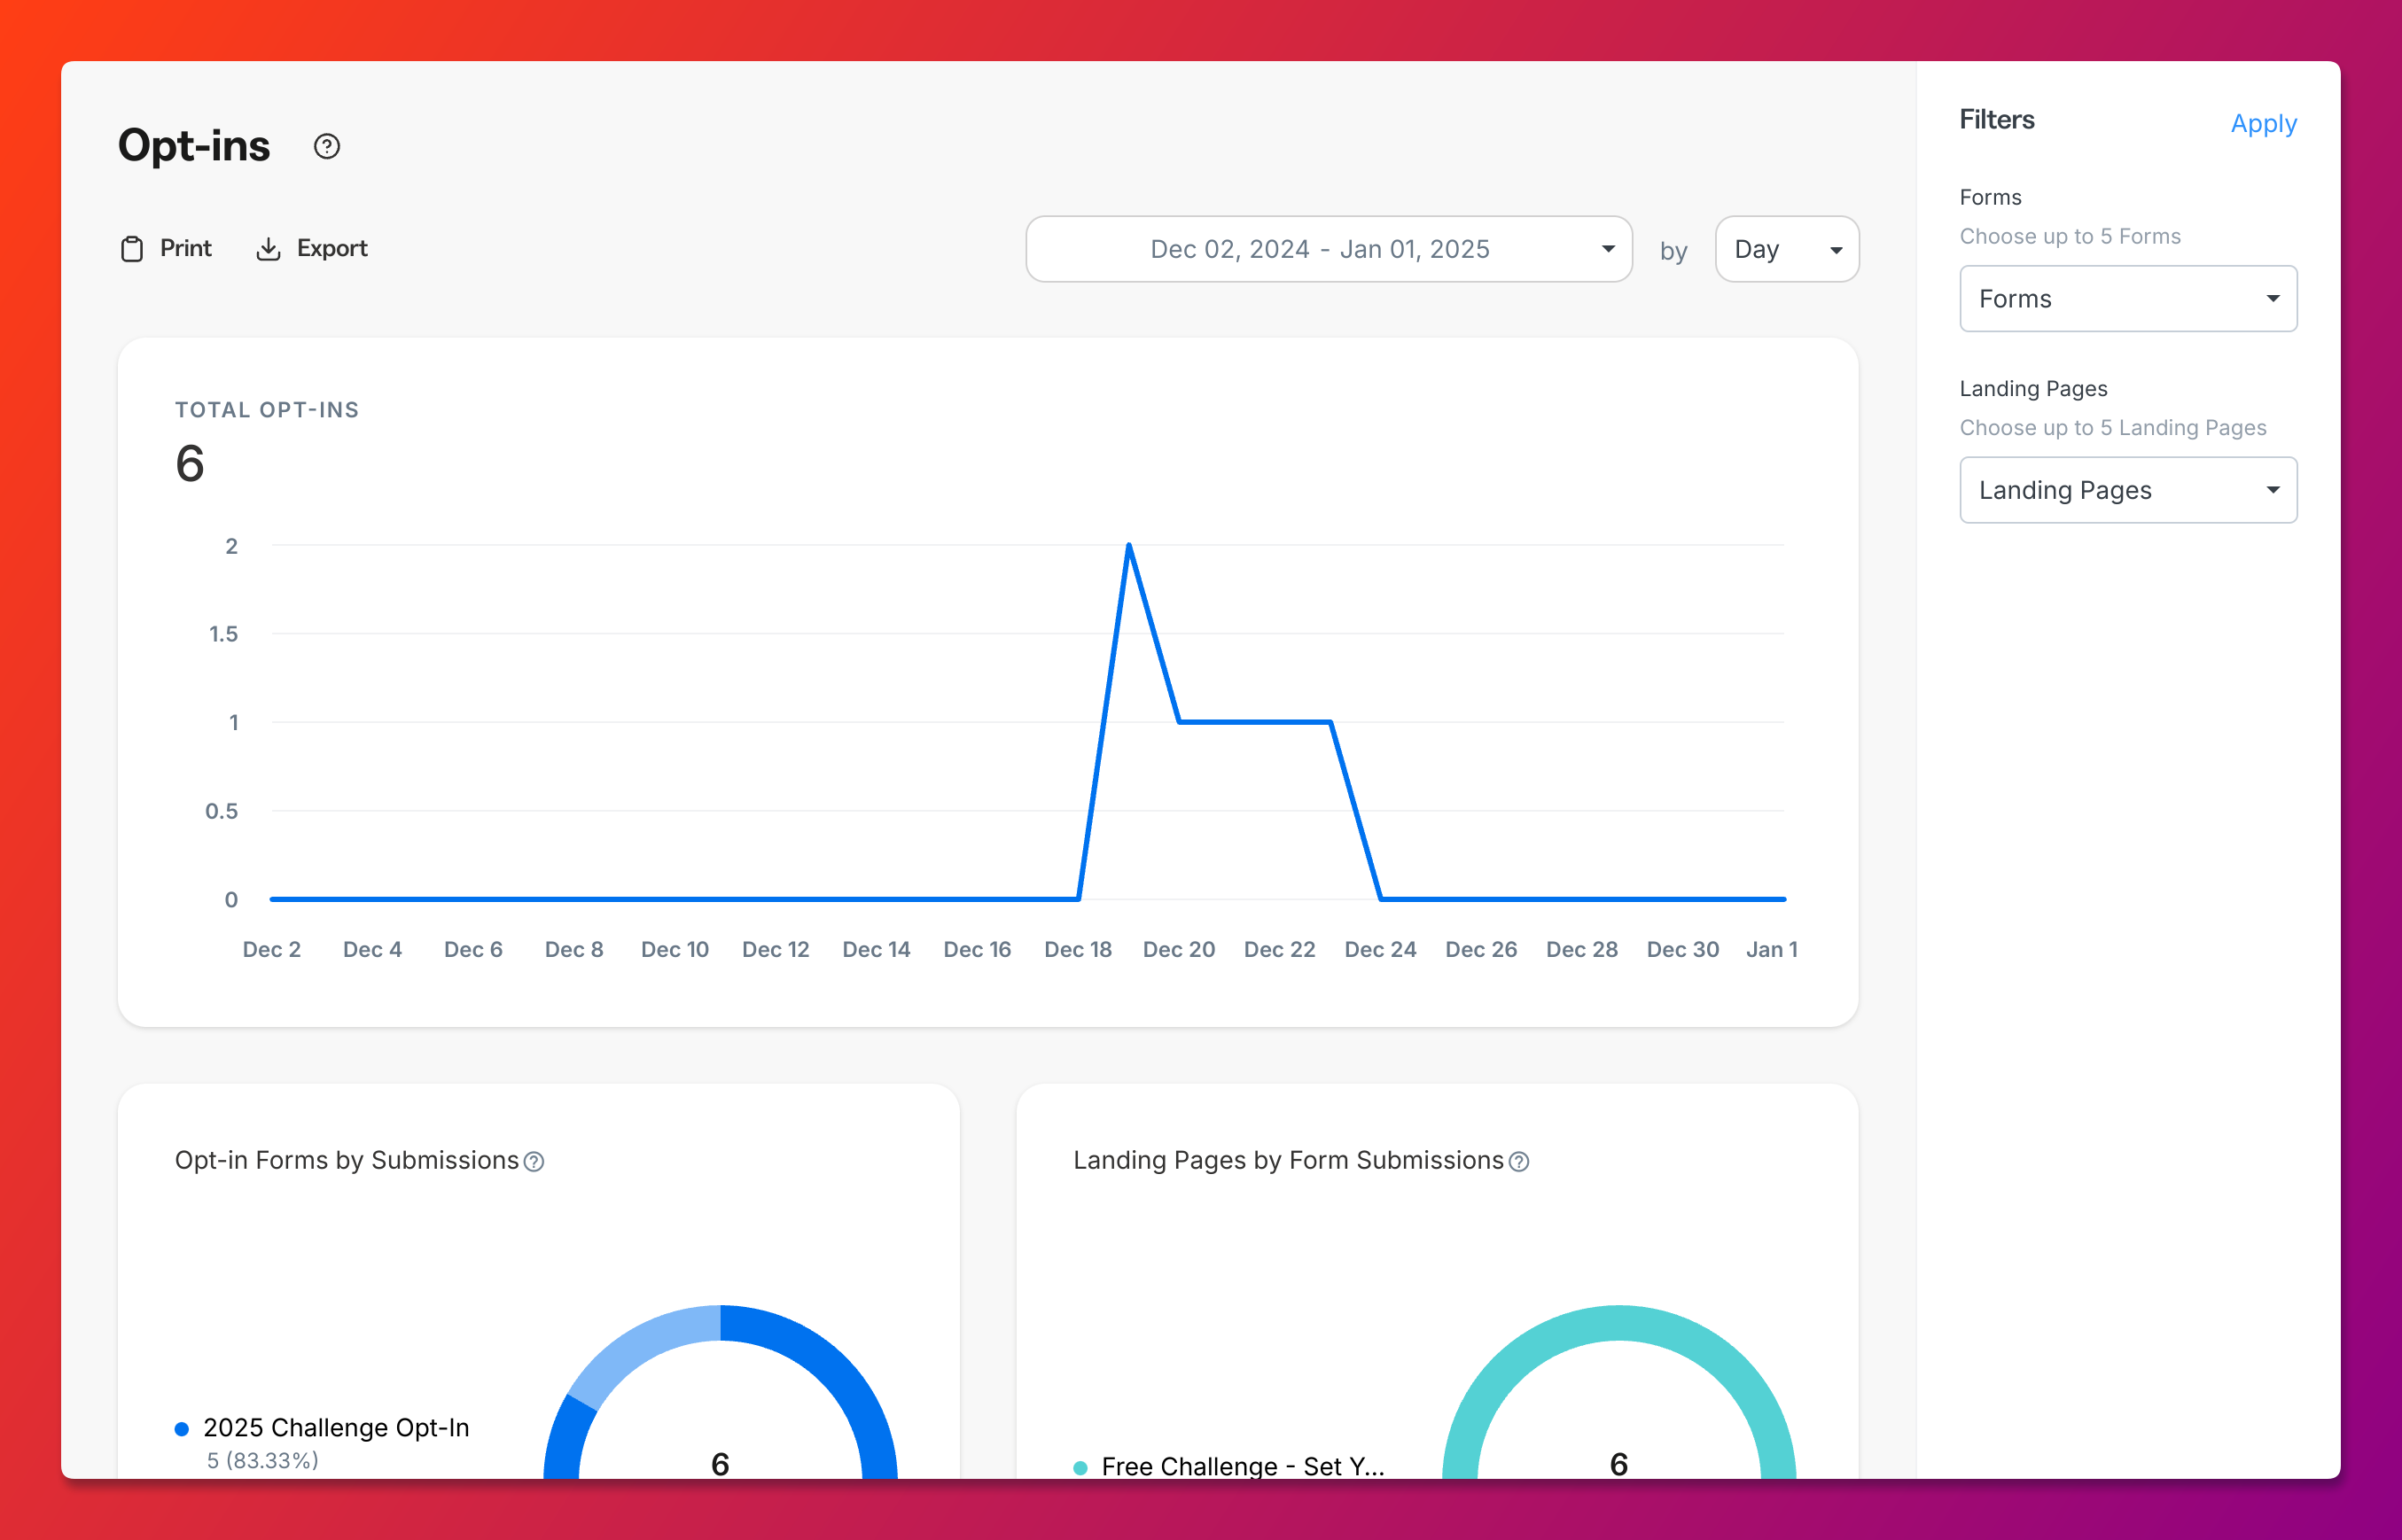Click the teal legend dot for Free Challenge
The image size is (2402, 1540).
point(1080,1468)
